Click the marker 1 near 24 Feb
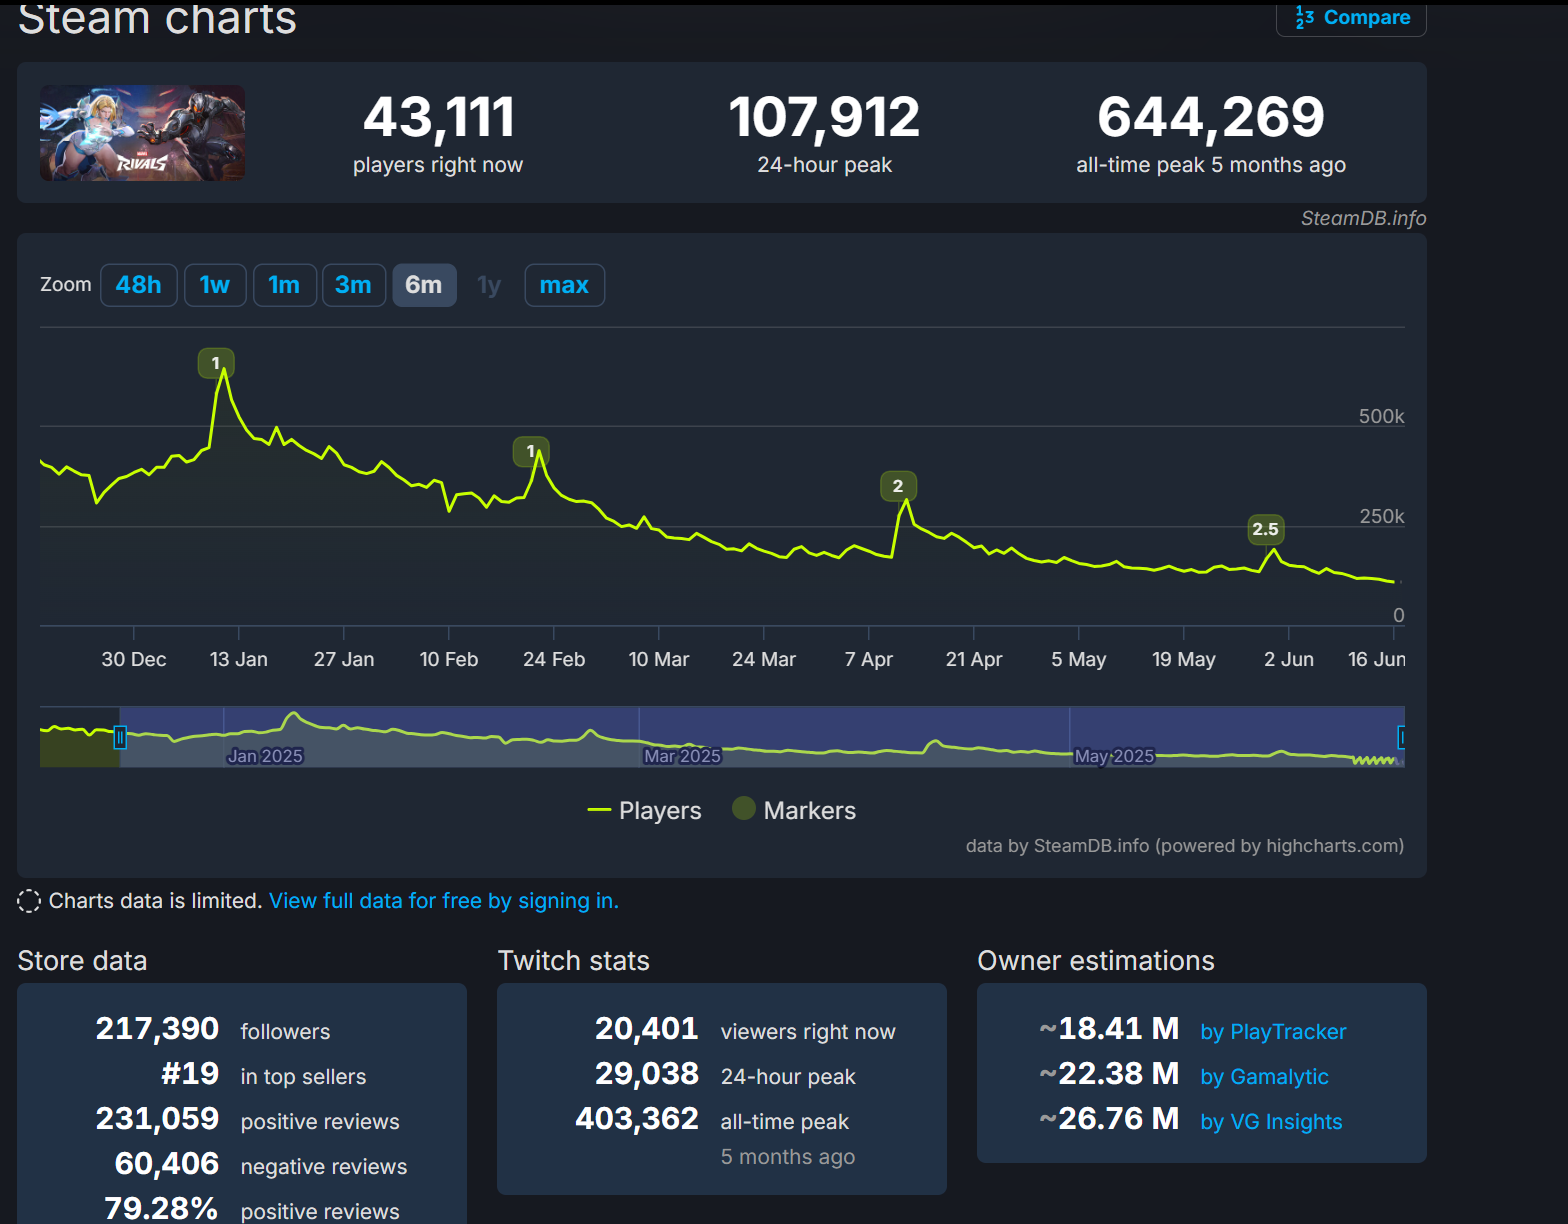 [x=531, y=451]
